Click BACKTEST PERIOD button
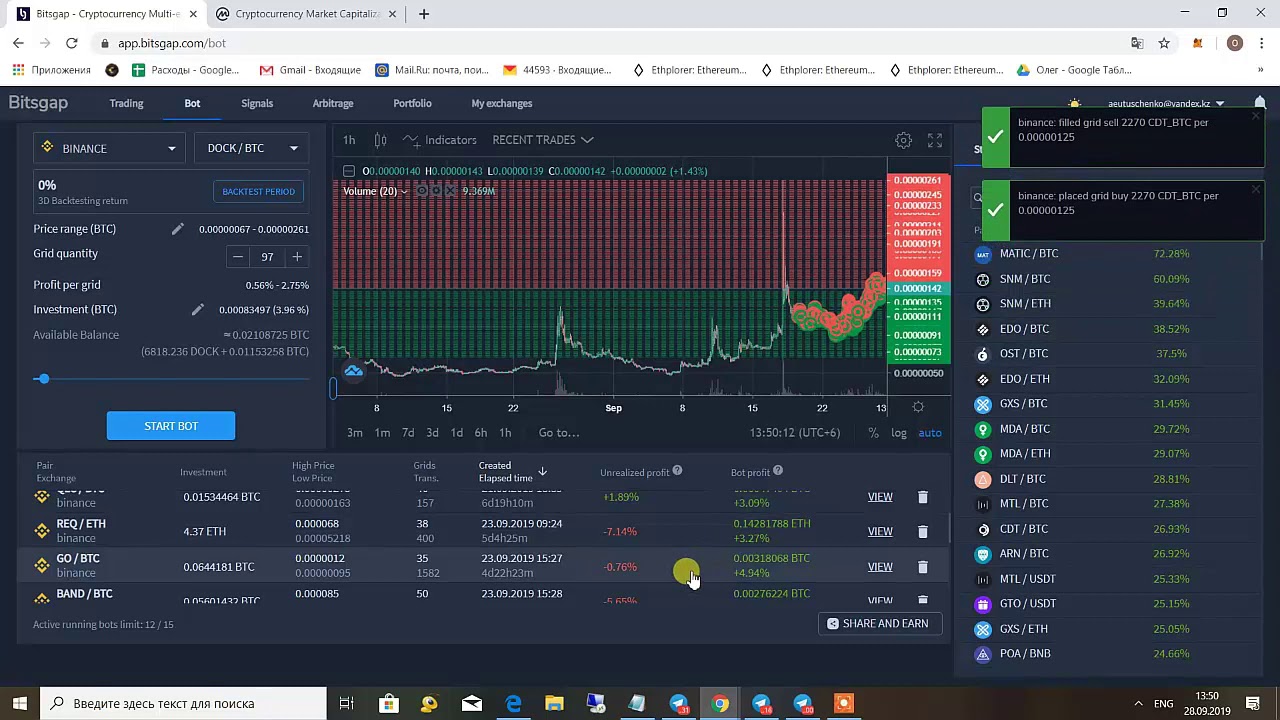The height and width of the screenshot is (720, 1280). 258,191
